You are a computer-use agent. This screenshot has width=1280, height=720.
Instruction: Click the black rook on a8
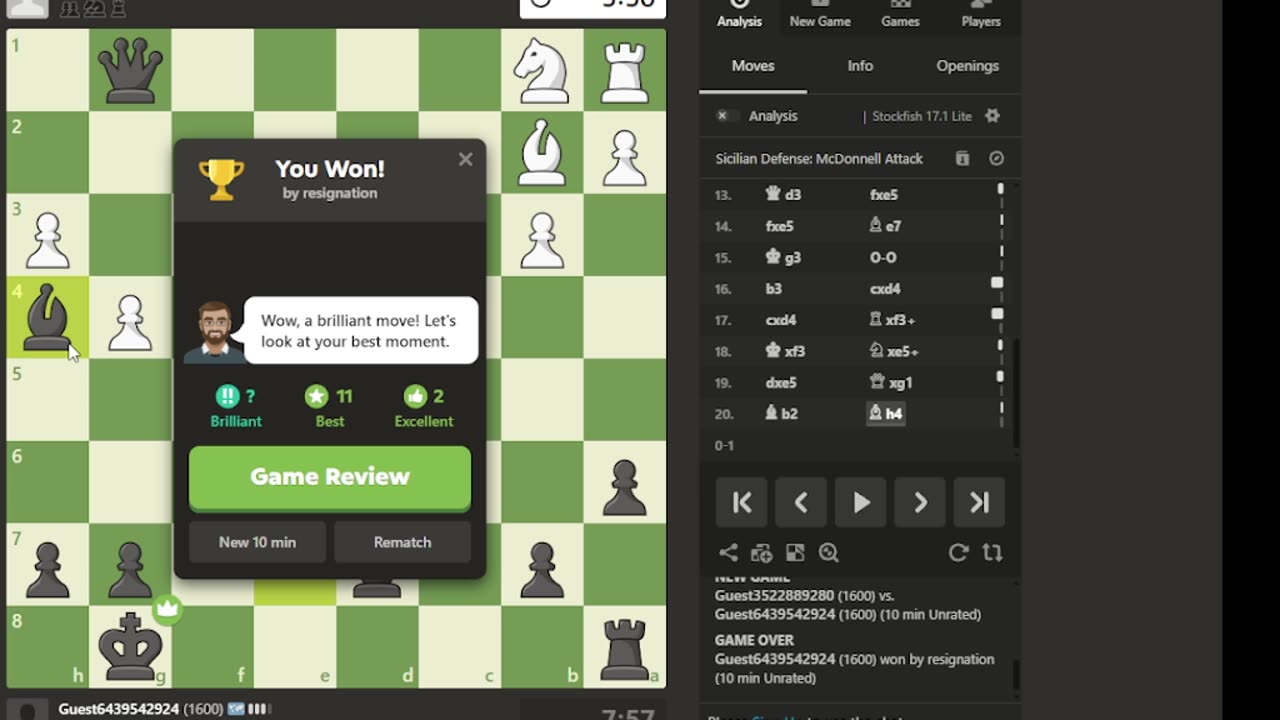pyautogui.click(x=624, y=648)
